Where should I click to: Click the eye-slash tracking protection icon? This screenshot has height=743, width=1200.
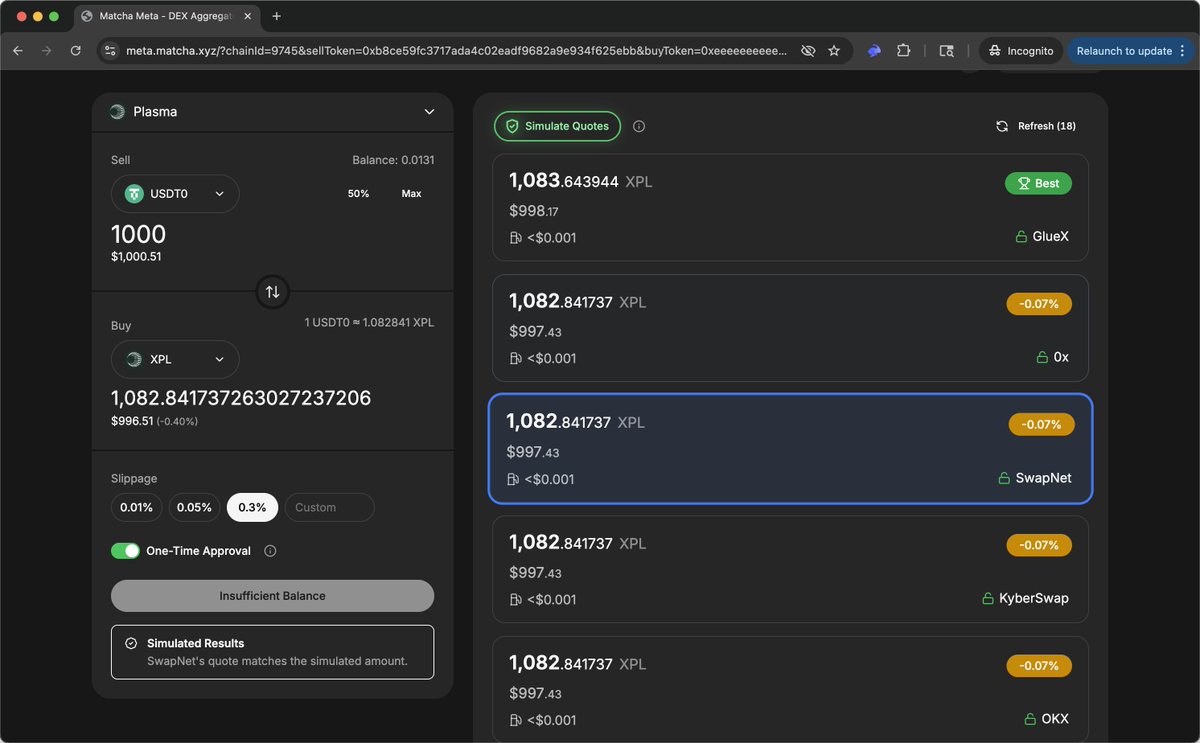click(x=808, y=51)
